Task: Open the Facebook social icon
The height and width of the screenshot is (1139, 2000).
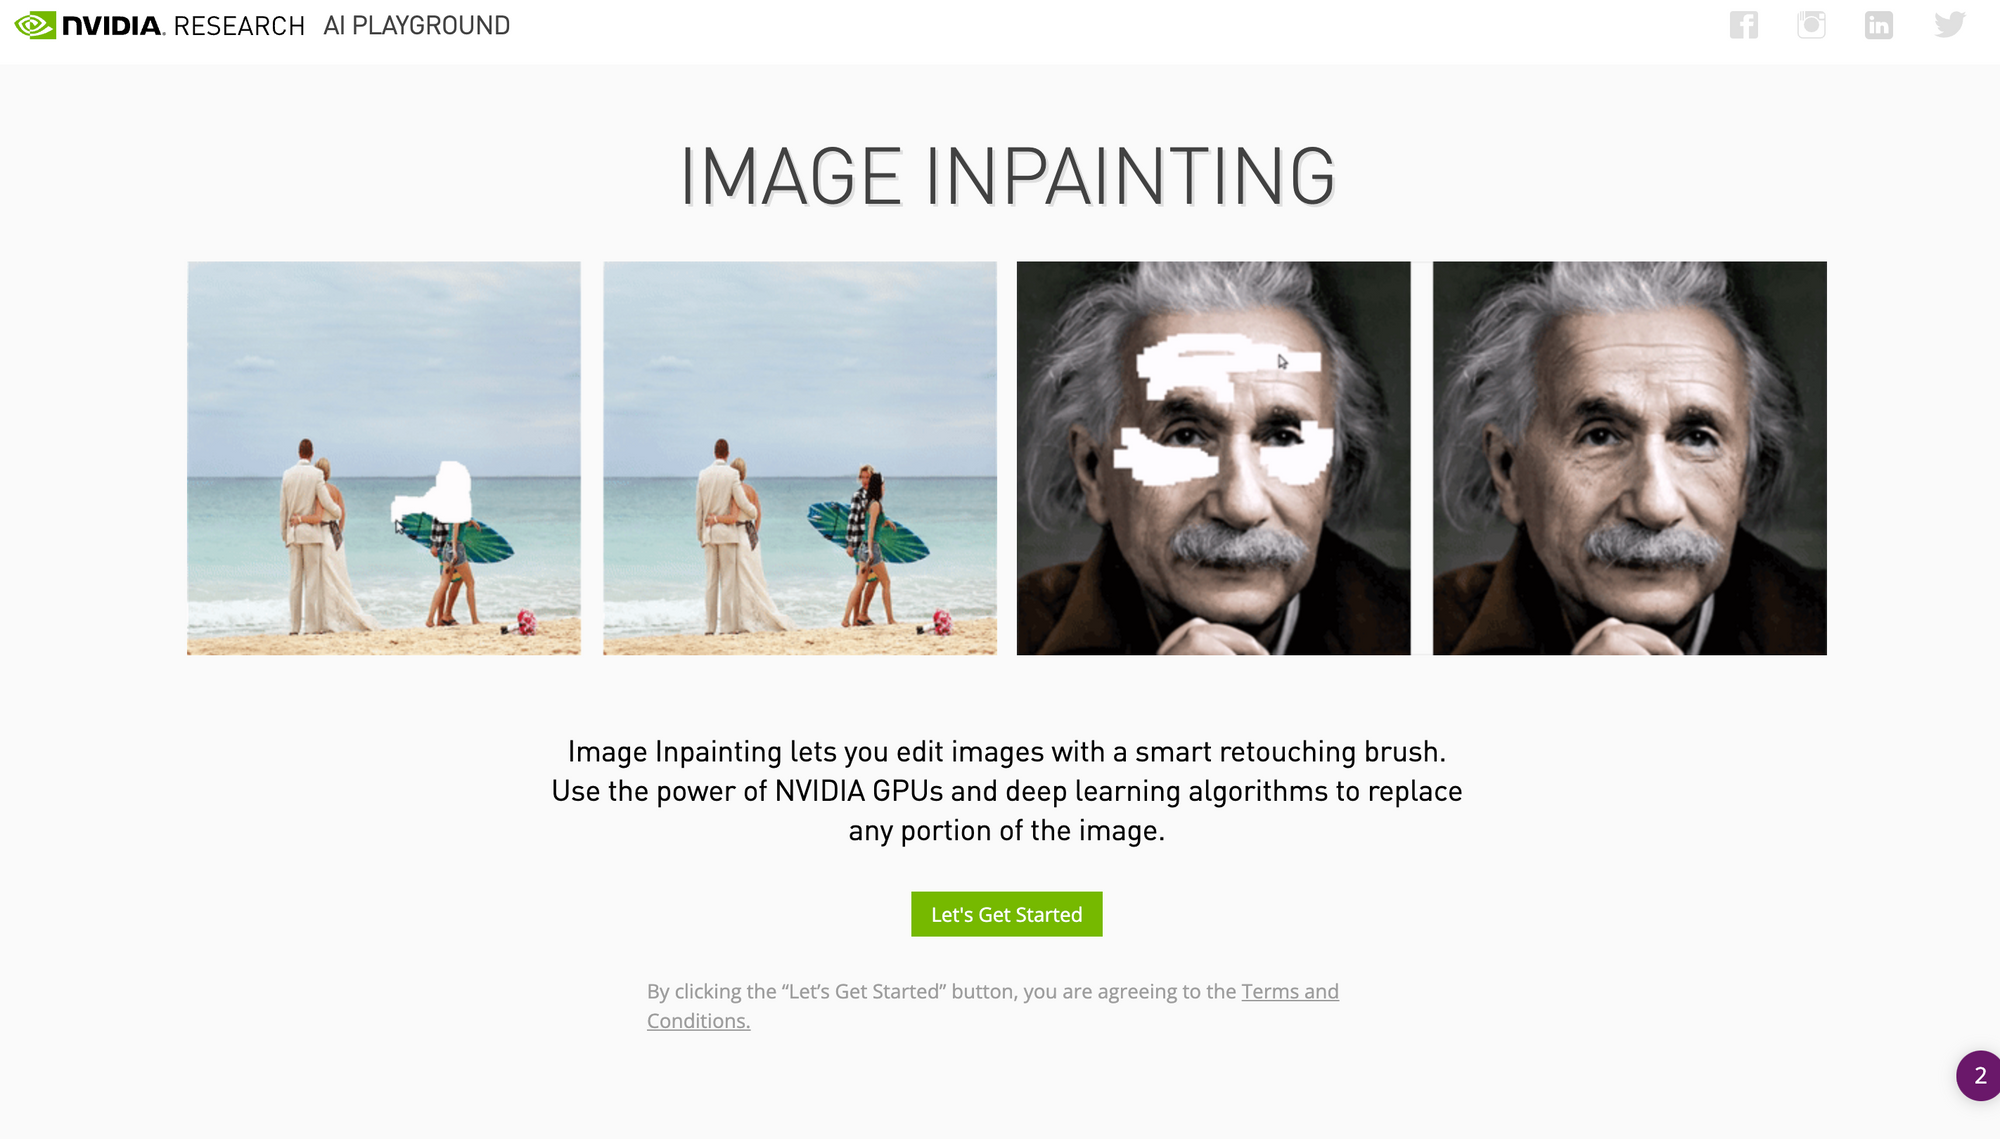Action: [x=1744, y=25]
